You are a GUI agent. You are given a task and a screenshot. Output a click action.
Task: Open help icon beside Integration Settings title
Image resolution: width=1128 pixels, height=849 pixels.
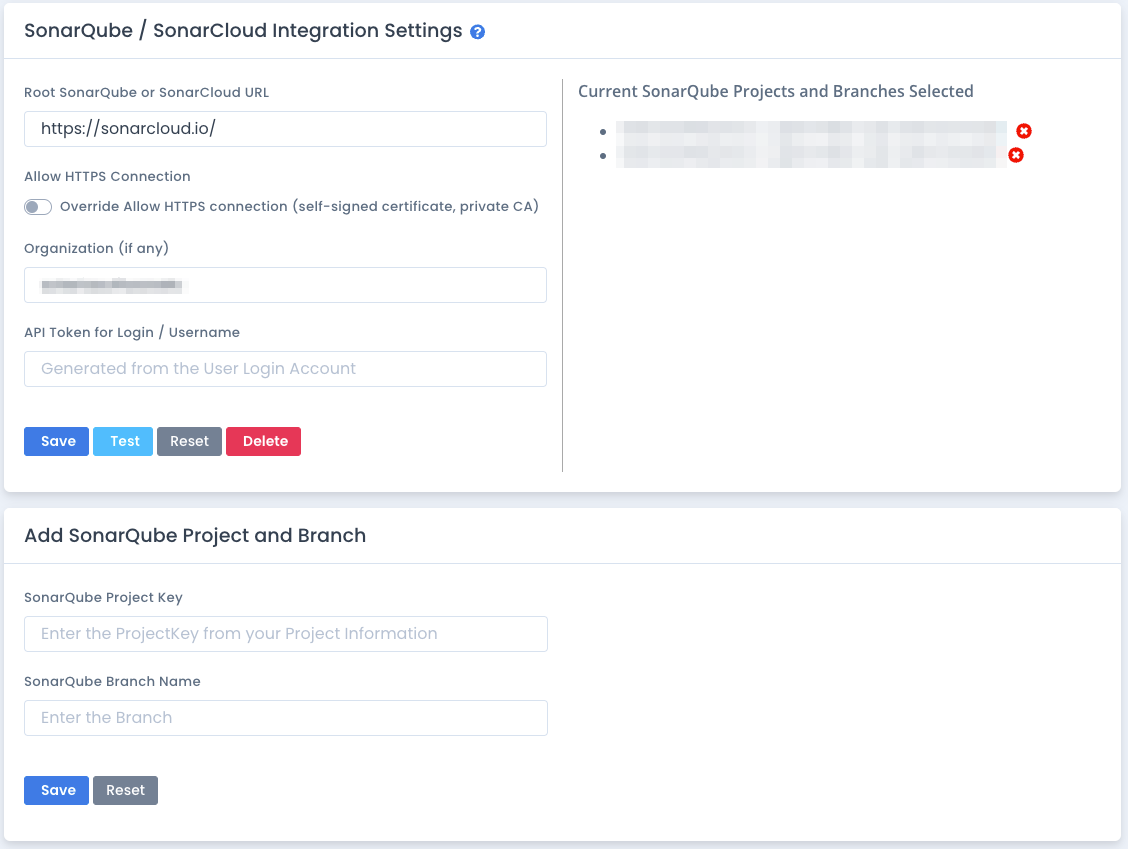tap(478, 32)
